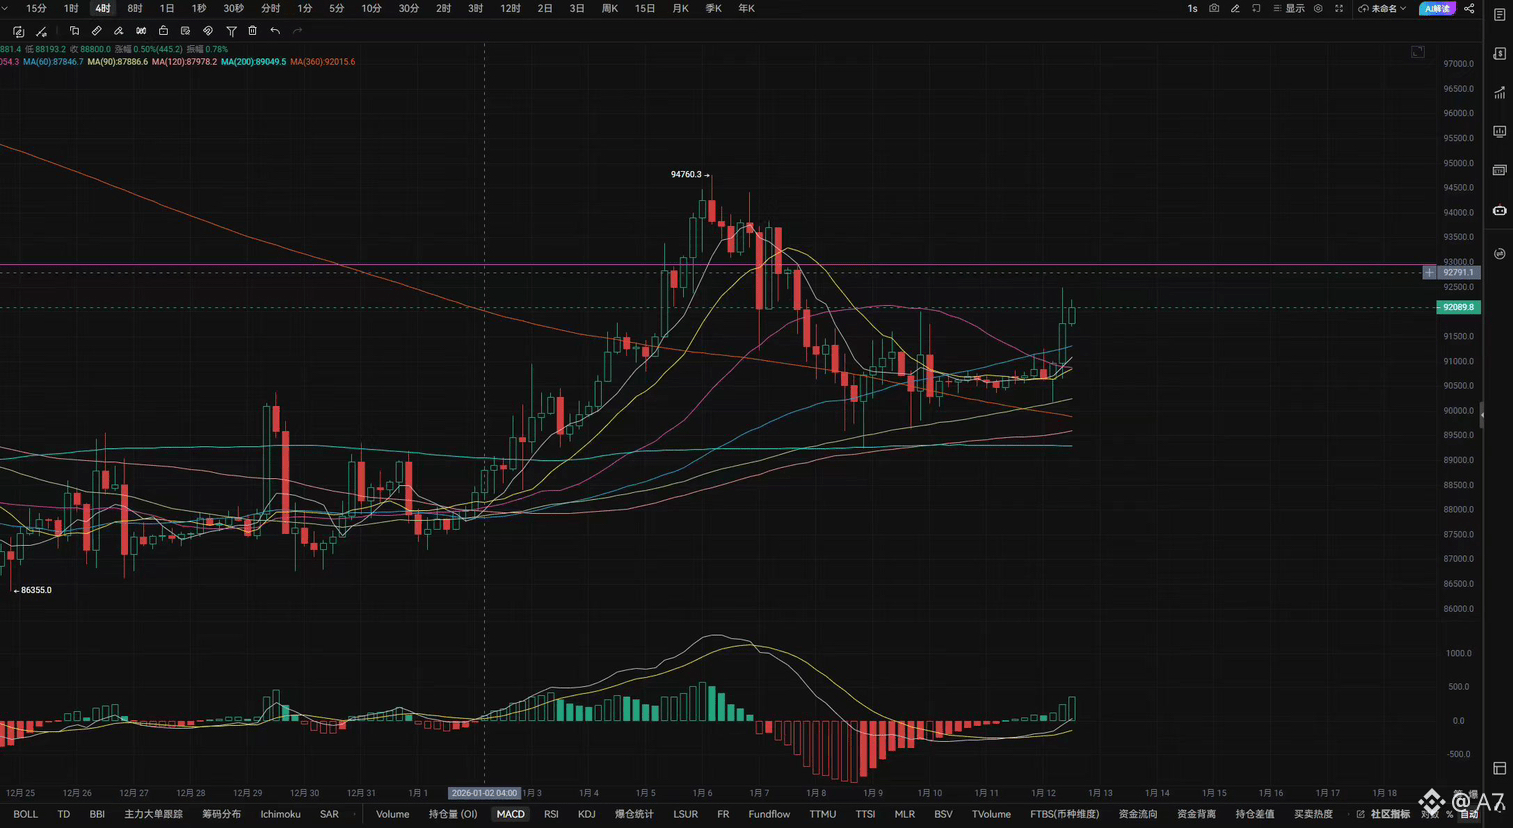Click the candlestick pattern icon in toolbar

141,31
